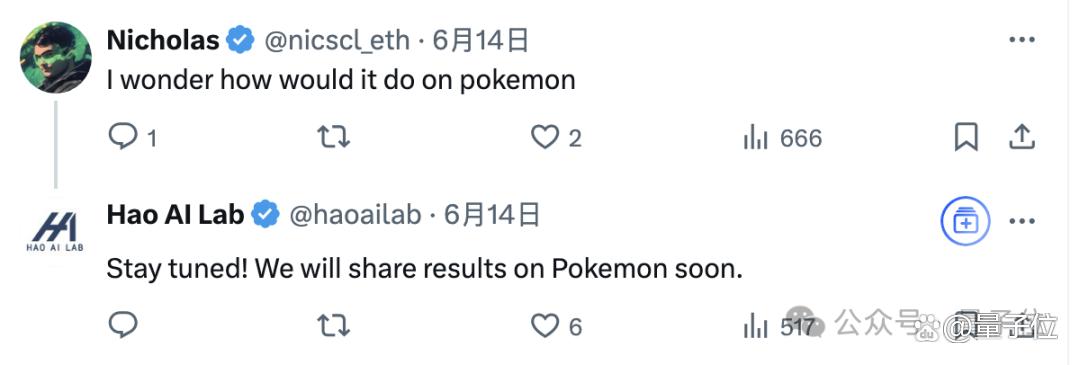Open @nicscl_eth handle link

[x=339, y=41]
